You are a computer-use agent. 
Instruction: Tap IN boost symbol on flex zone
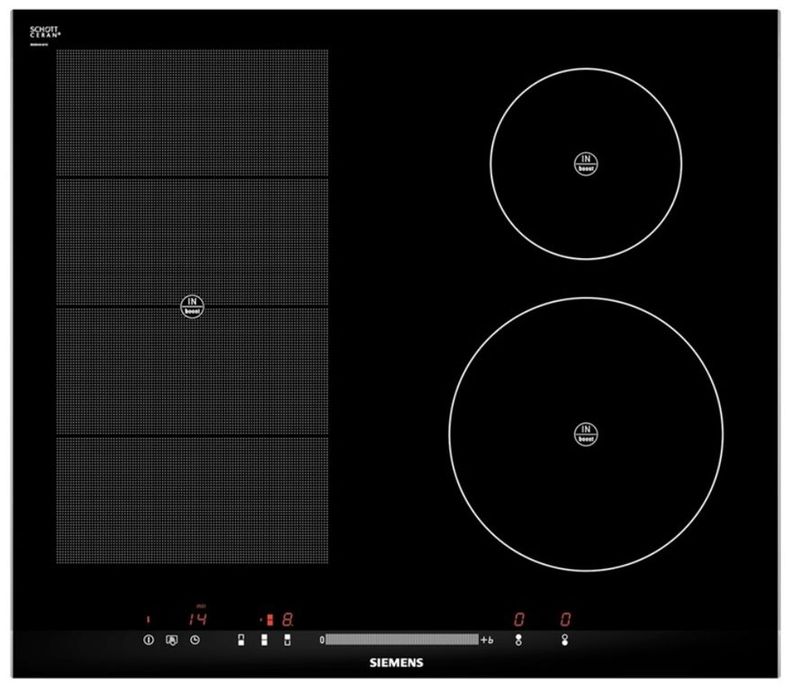191,306
